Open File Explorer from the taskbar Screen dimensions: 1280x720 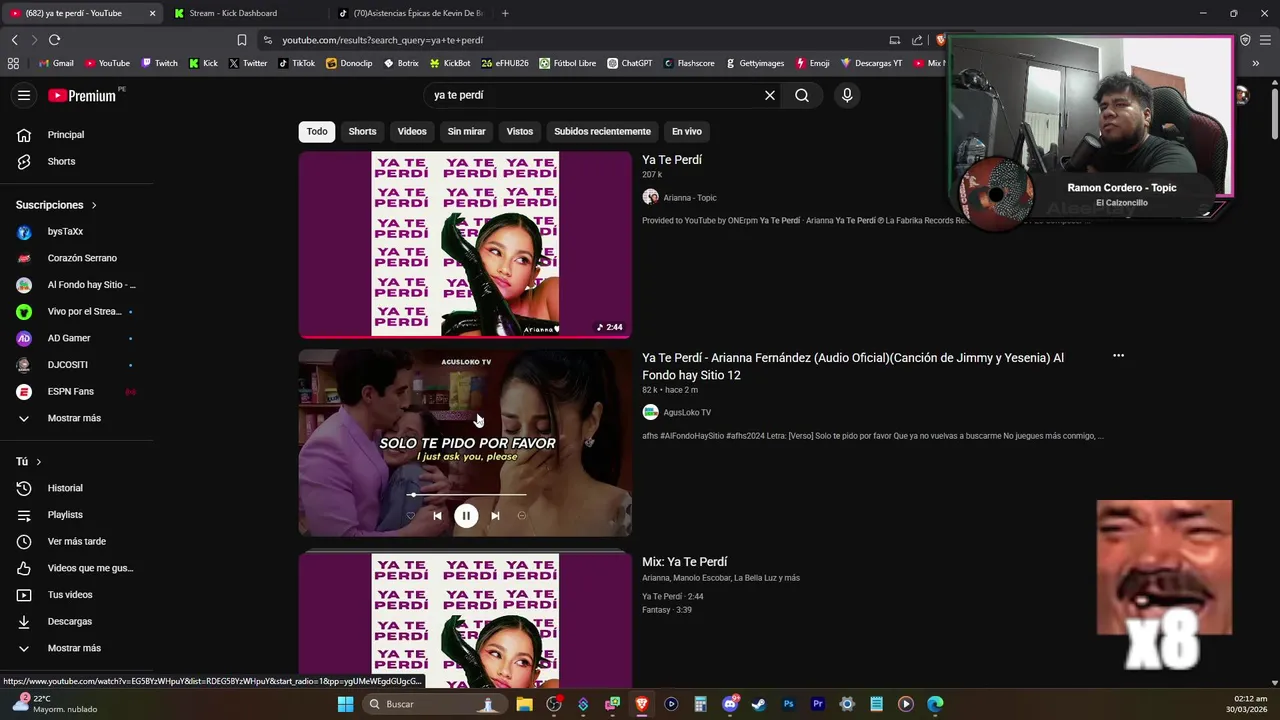(x=524, y=704)
